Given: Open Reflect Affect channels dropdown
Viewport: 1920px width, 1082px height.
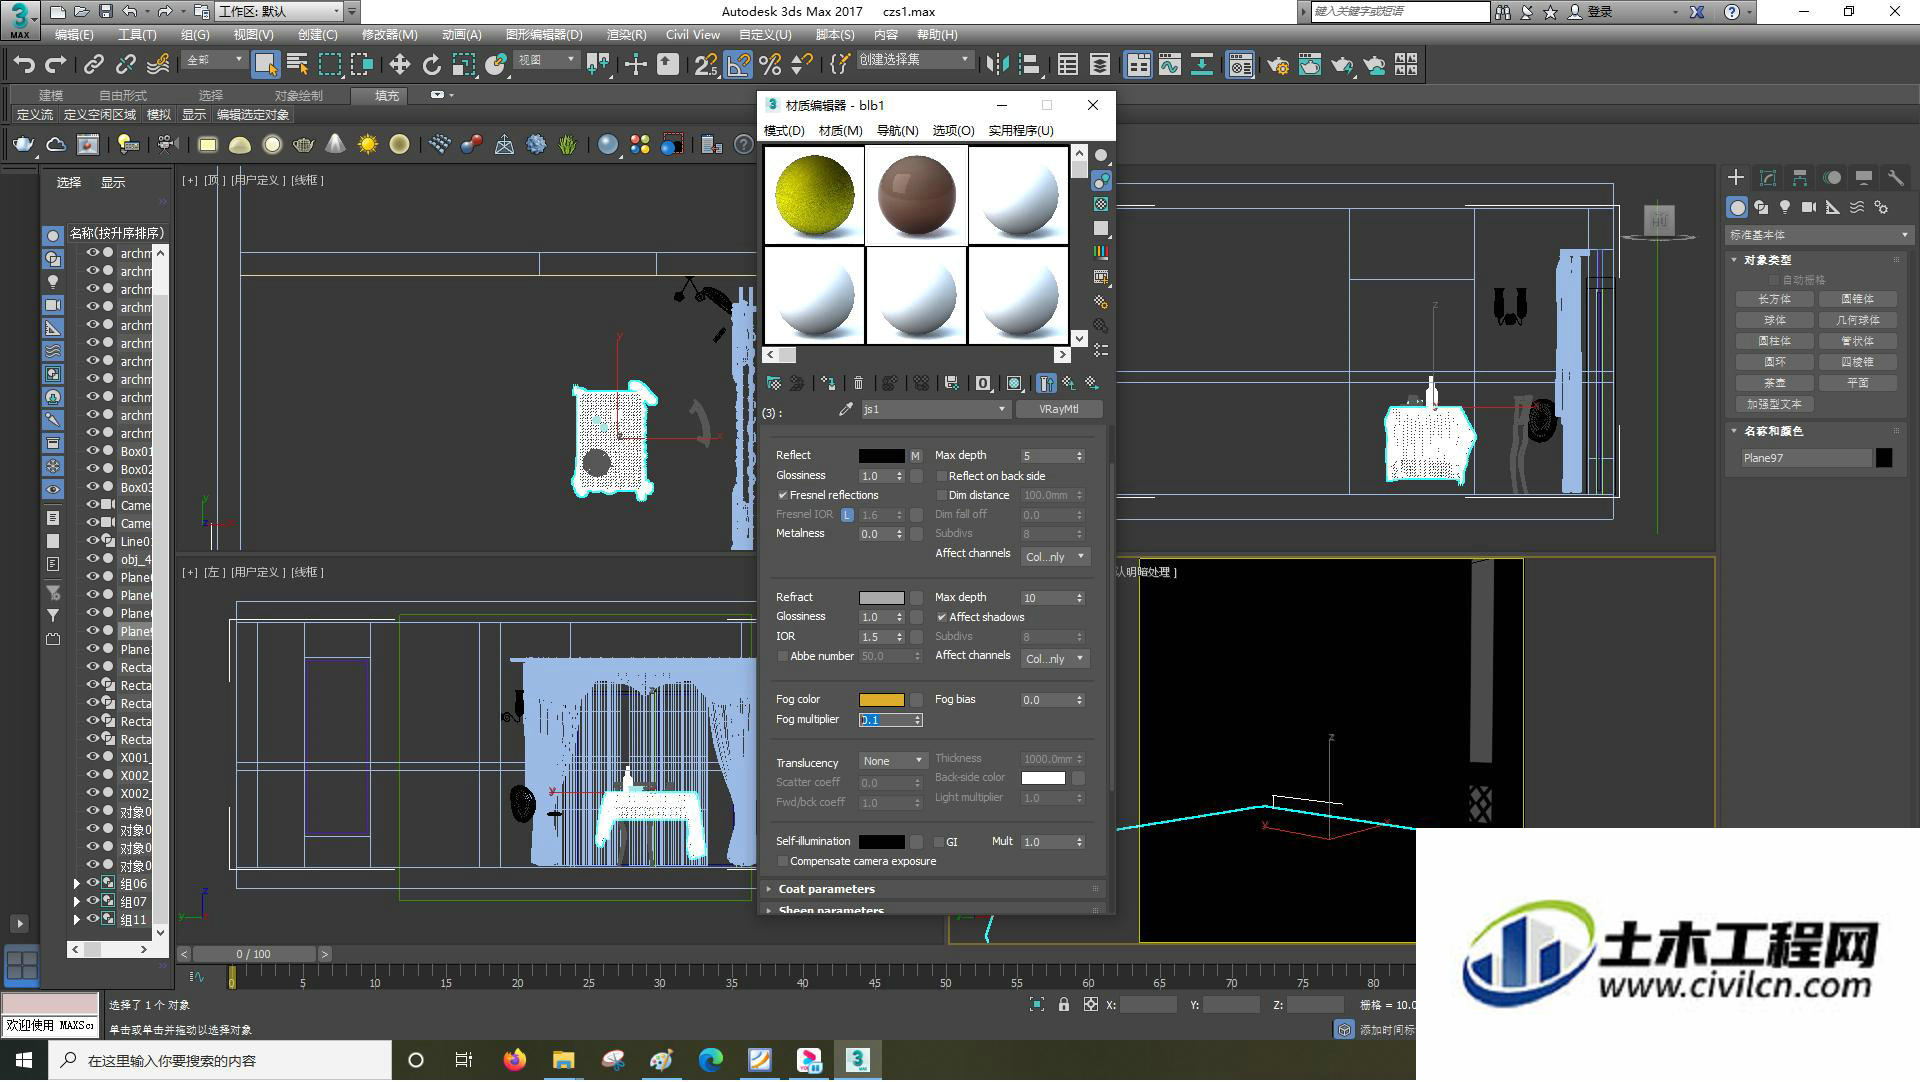Looking at the screenshot, I should 1055,557.
